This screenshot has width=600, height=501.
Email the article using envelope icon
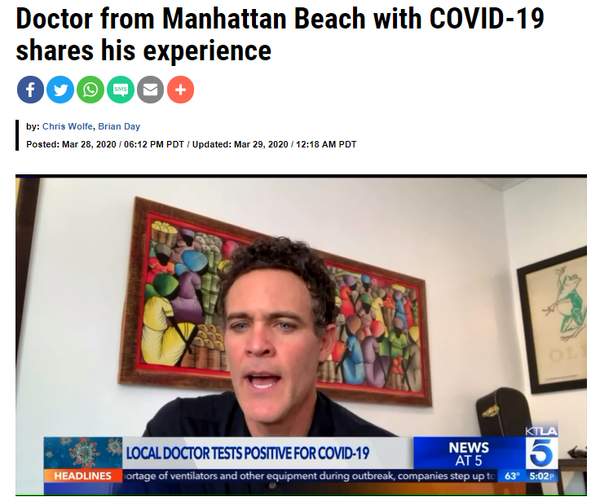(x=150, y=90)
